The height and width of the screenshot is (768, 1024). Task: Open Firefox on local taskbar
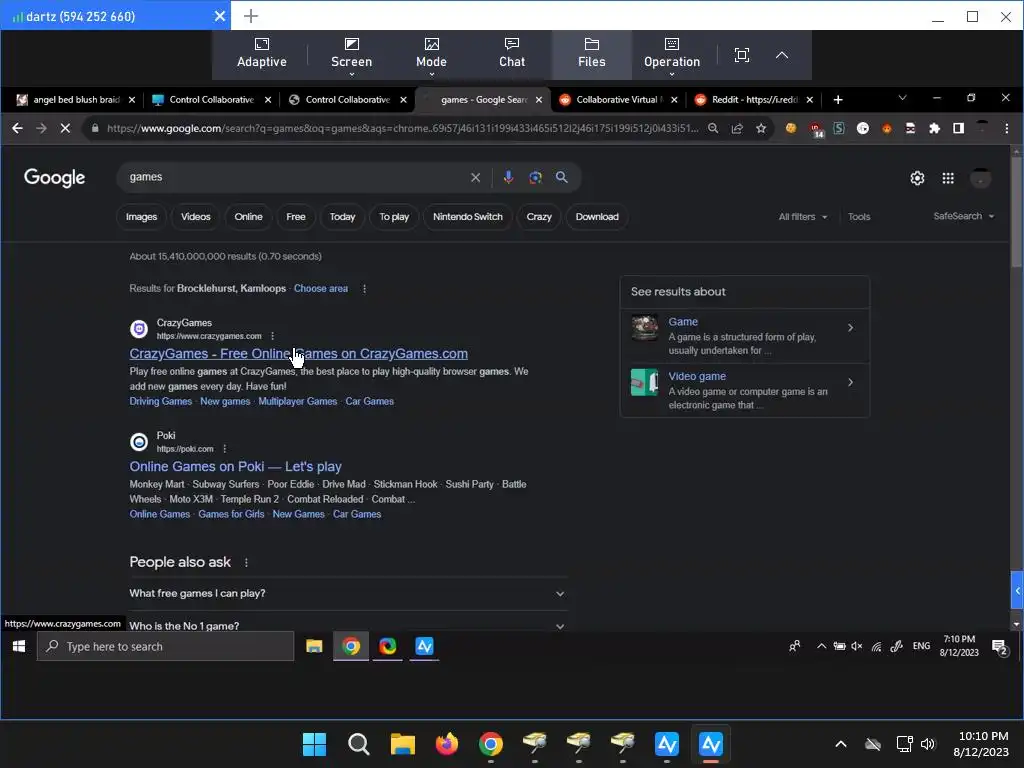pos(447,744)
